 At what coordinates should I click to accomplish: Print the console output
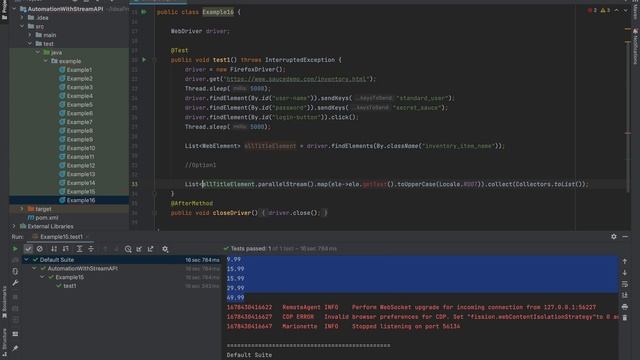pyautogui.click(x=624, y=307)
